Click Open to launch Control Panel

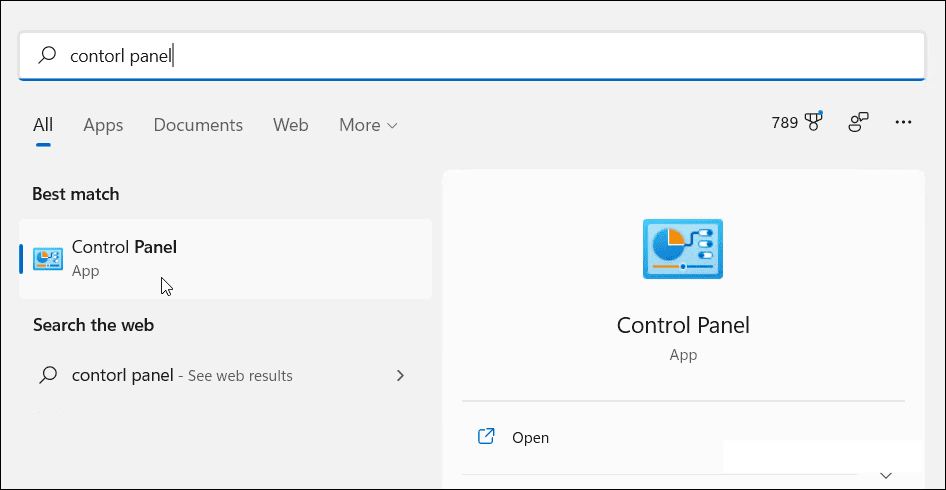[530, 437]
